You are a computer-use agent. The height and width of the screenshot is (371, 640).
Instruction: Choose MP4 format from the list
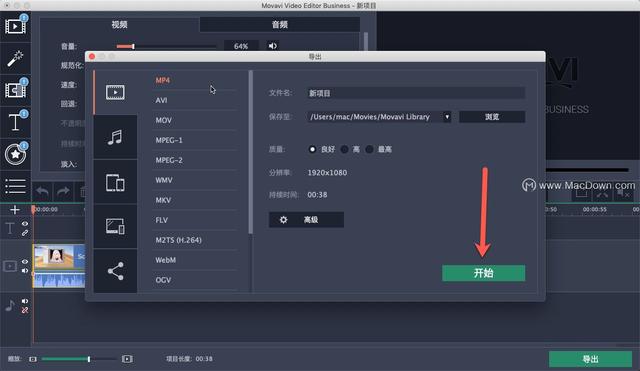[162, 80]
